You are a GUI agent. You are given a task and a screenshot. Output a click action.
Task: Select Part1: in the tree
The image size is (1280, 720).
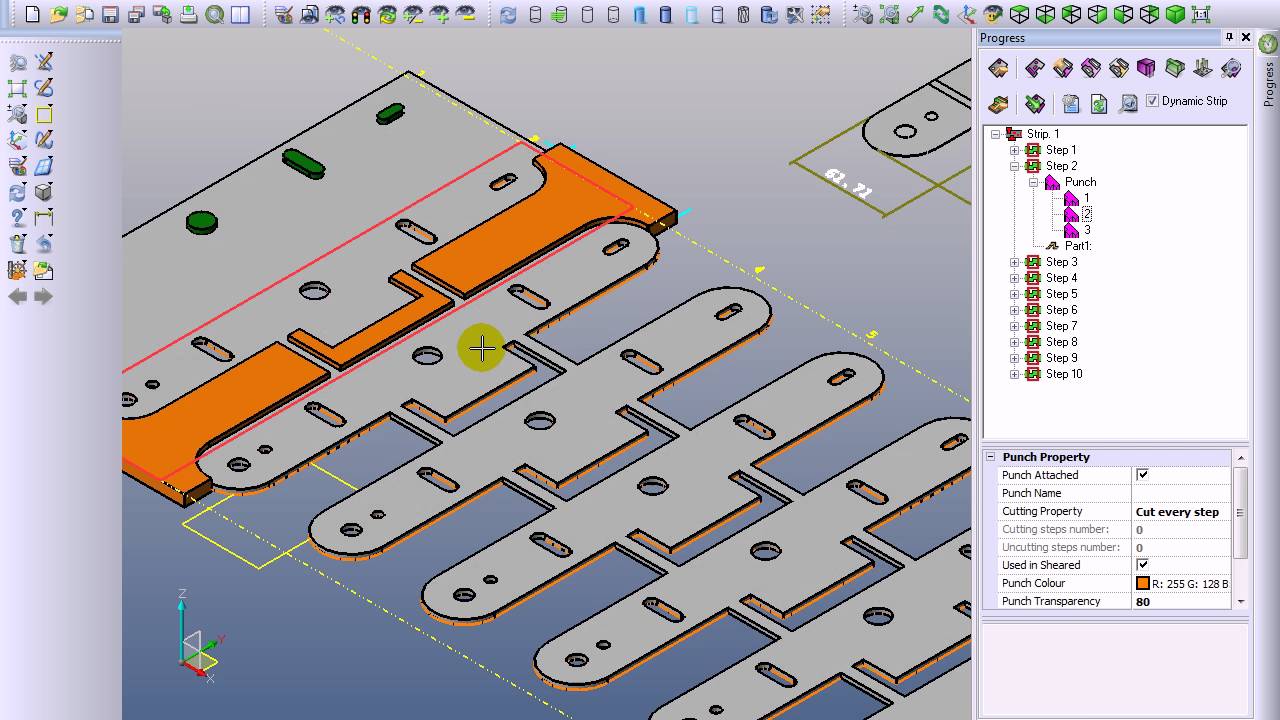[1078, 246]
